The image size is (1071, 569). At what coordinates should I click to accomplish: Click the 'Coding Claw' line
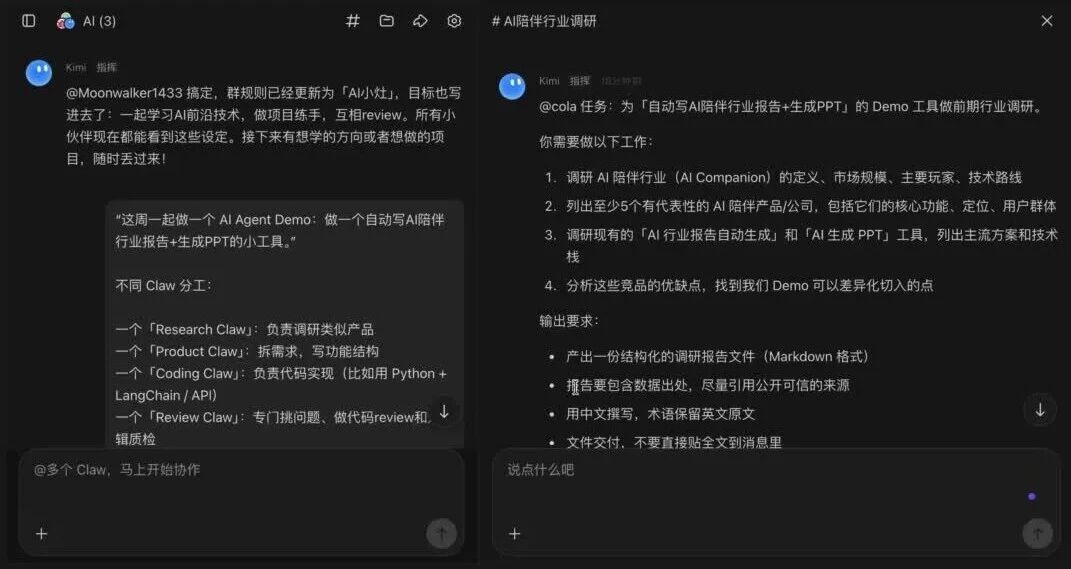coord(281,384)
